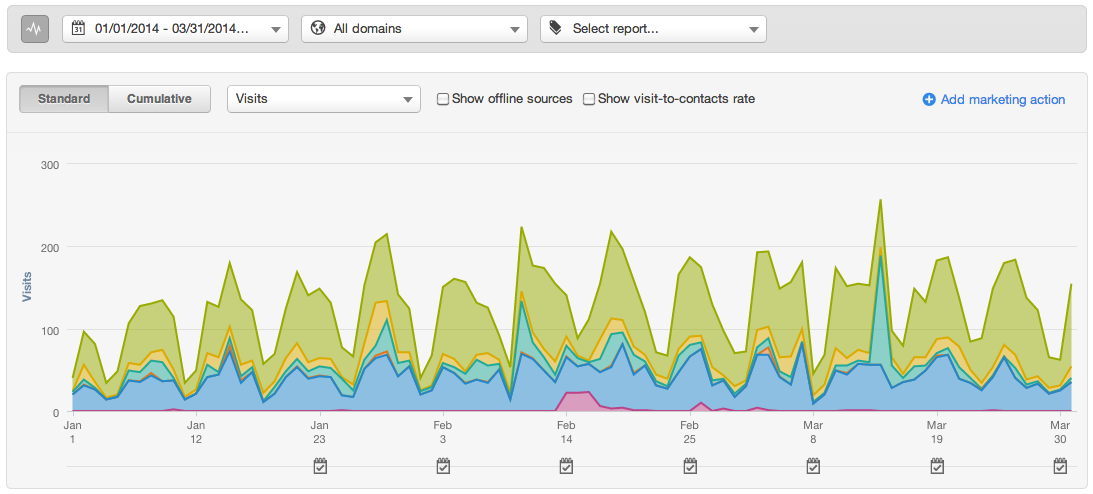1093x494 pixels.
Task: Open the marketing action marker under Jan 23
Action: (320, 466)
